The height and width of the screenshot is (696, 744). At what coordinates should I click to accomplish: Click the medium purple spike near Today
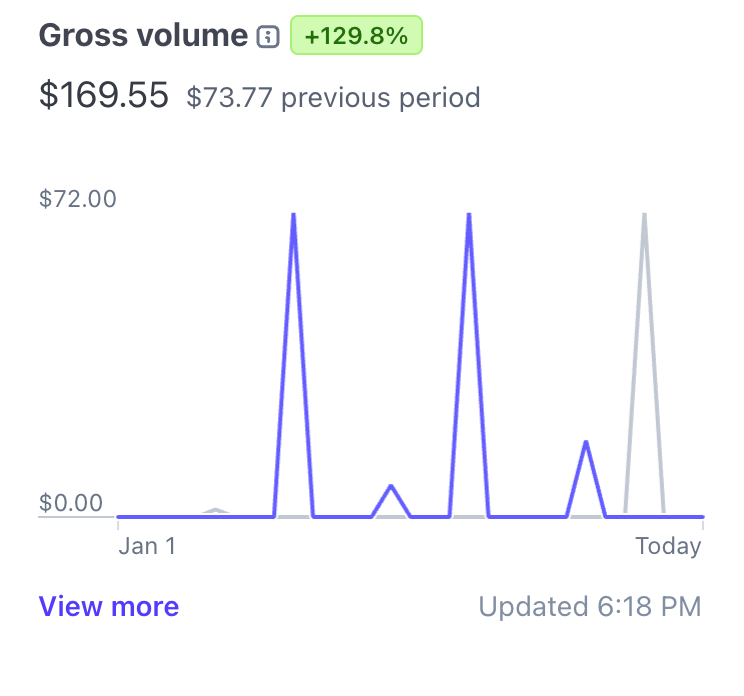(x=586, y=443)
